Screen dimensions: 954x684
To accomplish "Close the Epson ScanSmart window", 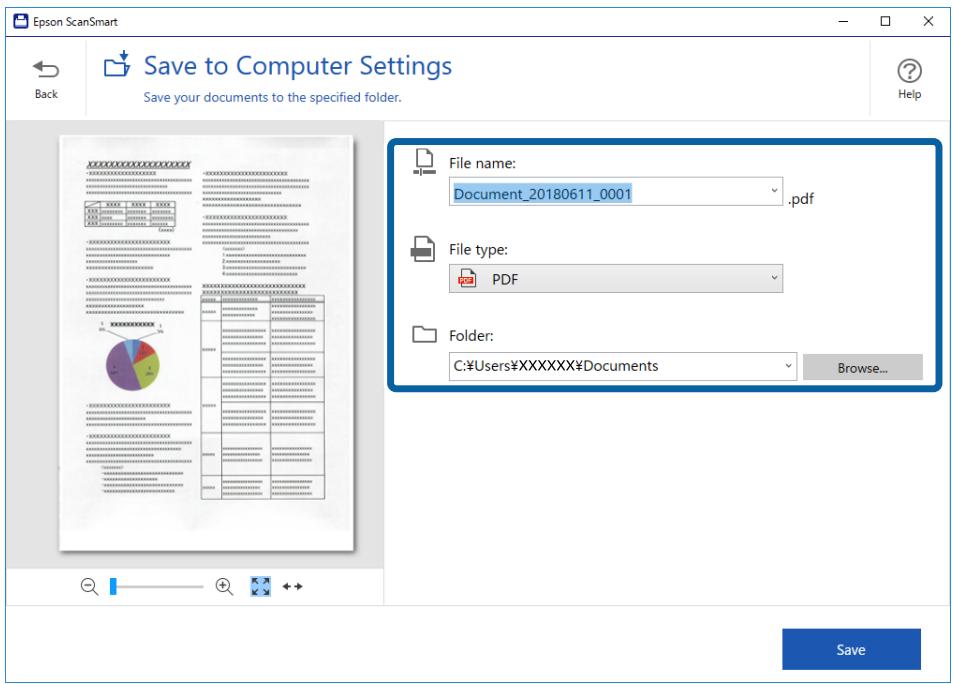I will 928,21.
